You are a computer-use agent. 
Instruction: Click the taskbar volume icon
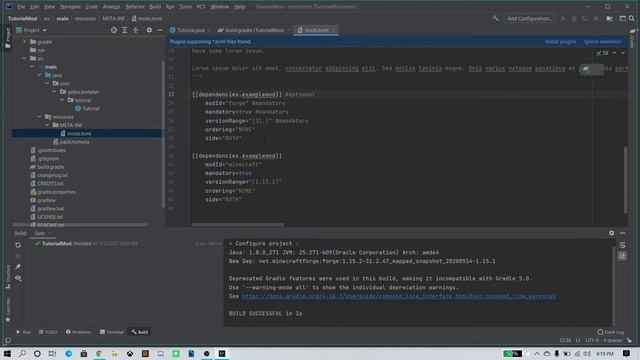pyautogui.click(x=587, y=353)
